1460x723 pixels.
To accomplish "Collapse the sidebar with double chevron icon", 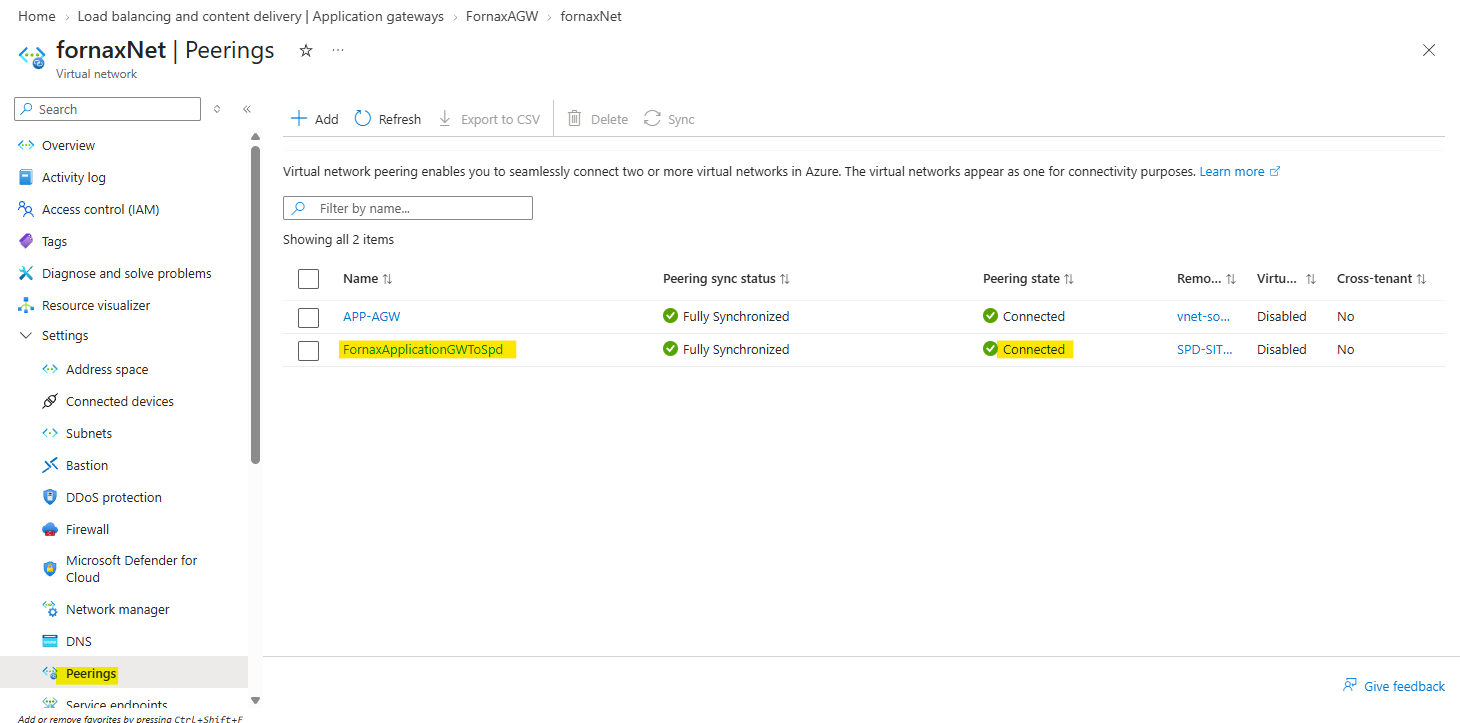I will tap(247, 109).
